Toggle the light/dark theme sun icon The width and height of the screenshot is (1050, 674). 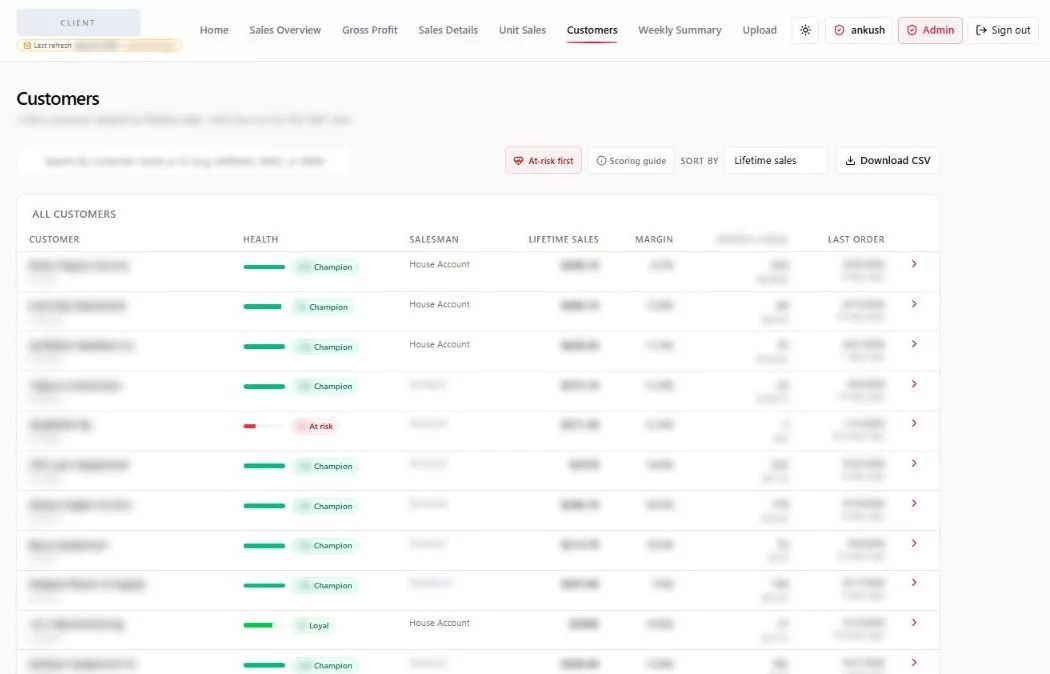(806, 30)
